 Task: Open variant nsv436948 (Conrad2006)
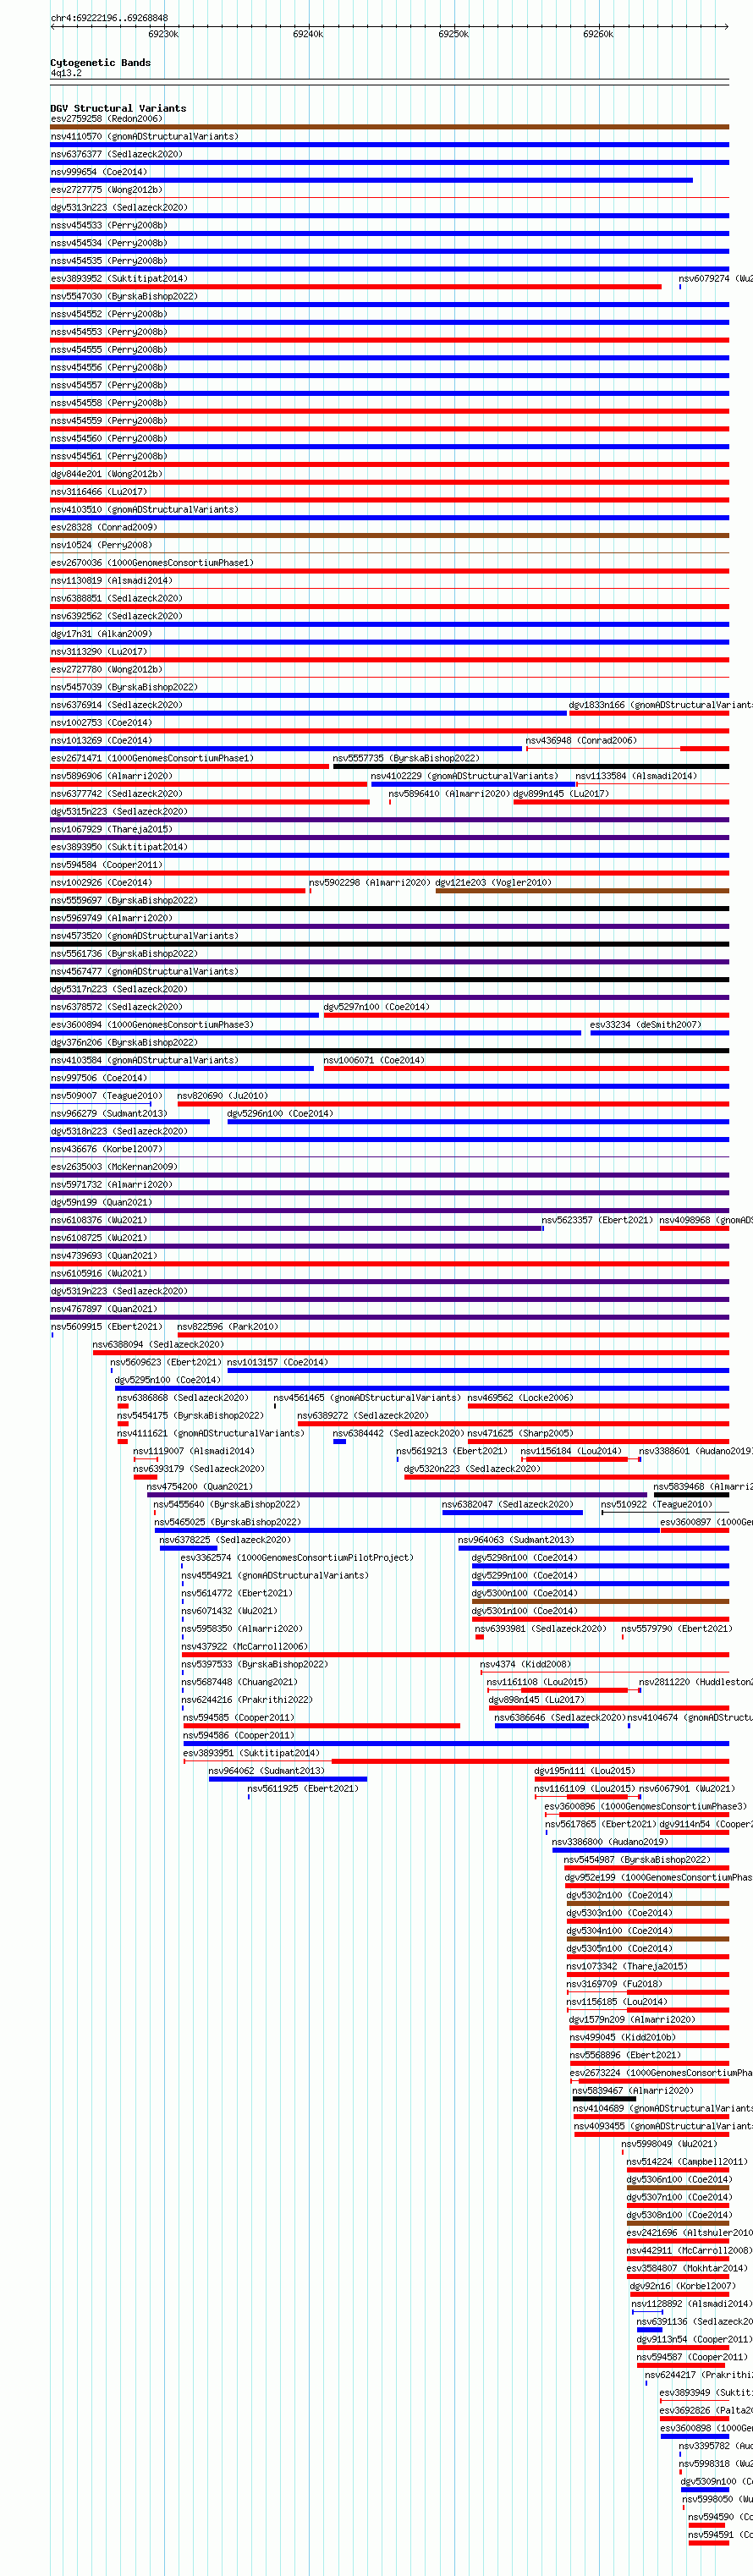tap(581, 741)
